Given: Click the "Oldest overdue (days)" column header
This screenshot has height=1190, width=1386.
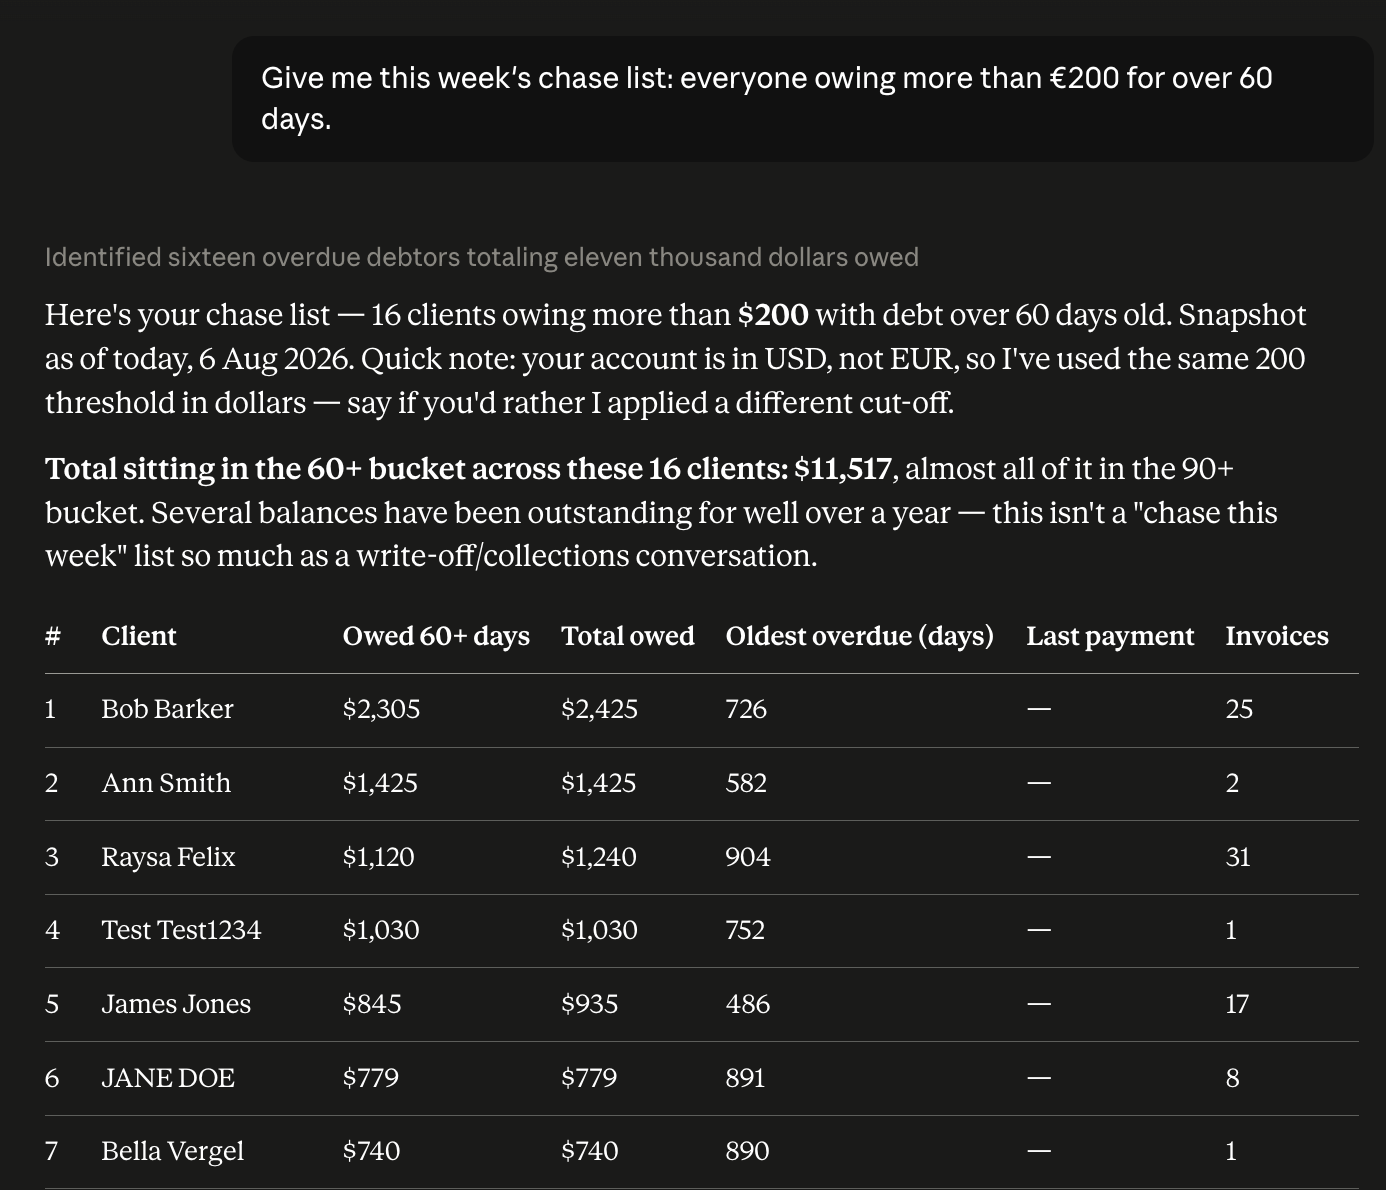Looking at the screenshot, I should tap(860, 636).
